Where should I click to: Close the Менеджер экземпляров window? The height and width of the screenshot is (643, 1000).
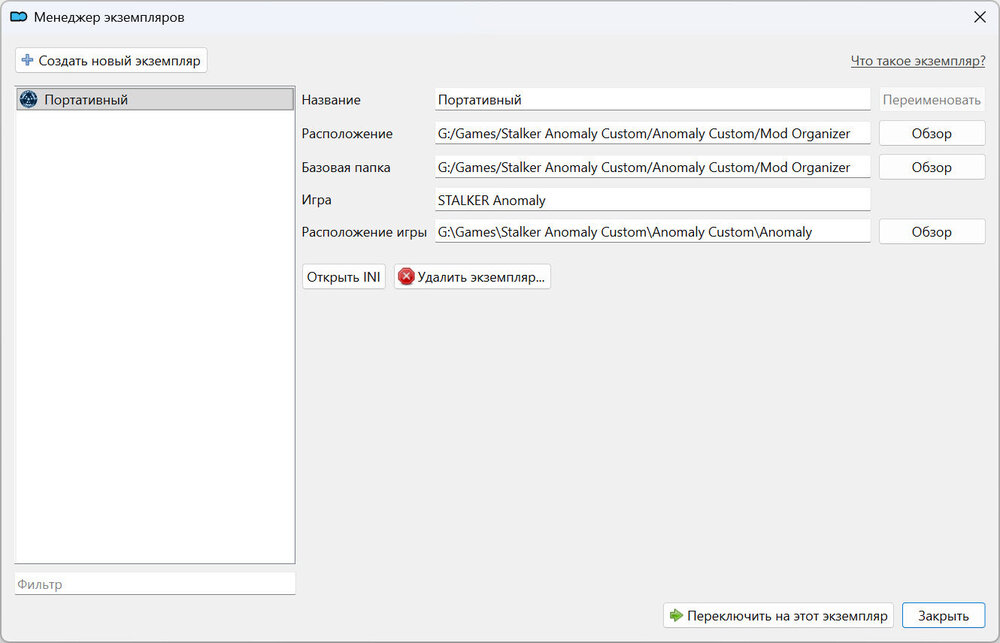977,17
